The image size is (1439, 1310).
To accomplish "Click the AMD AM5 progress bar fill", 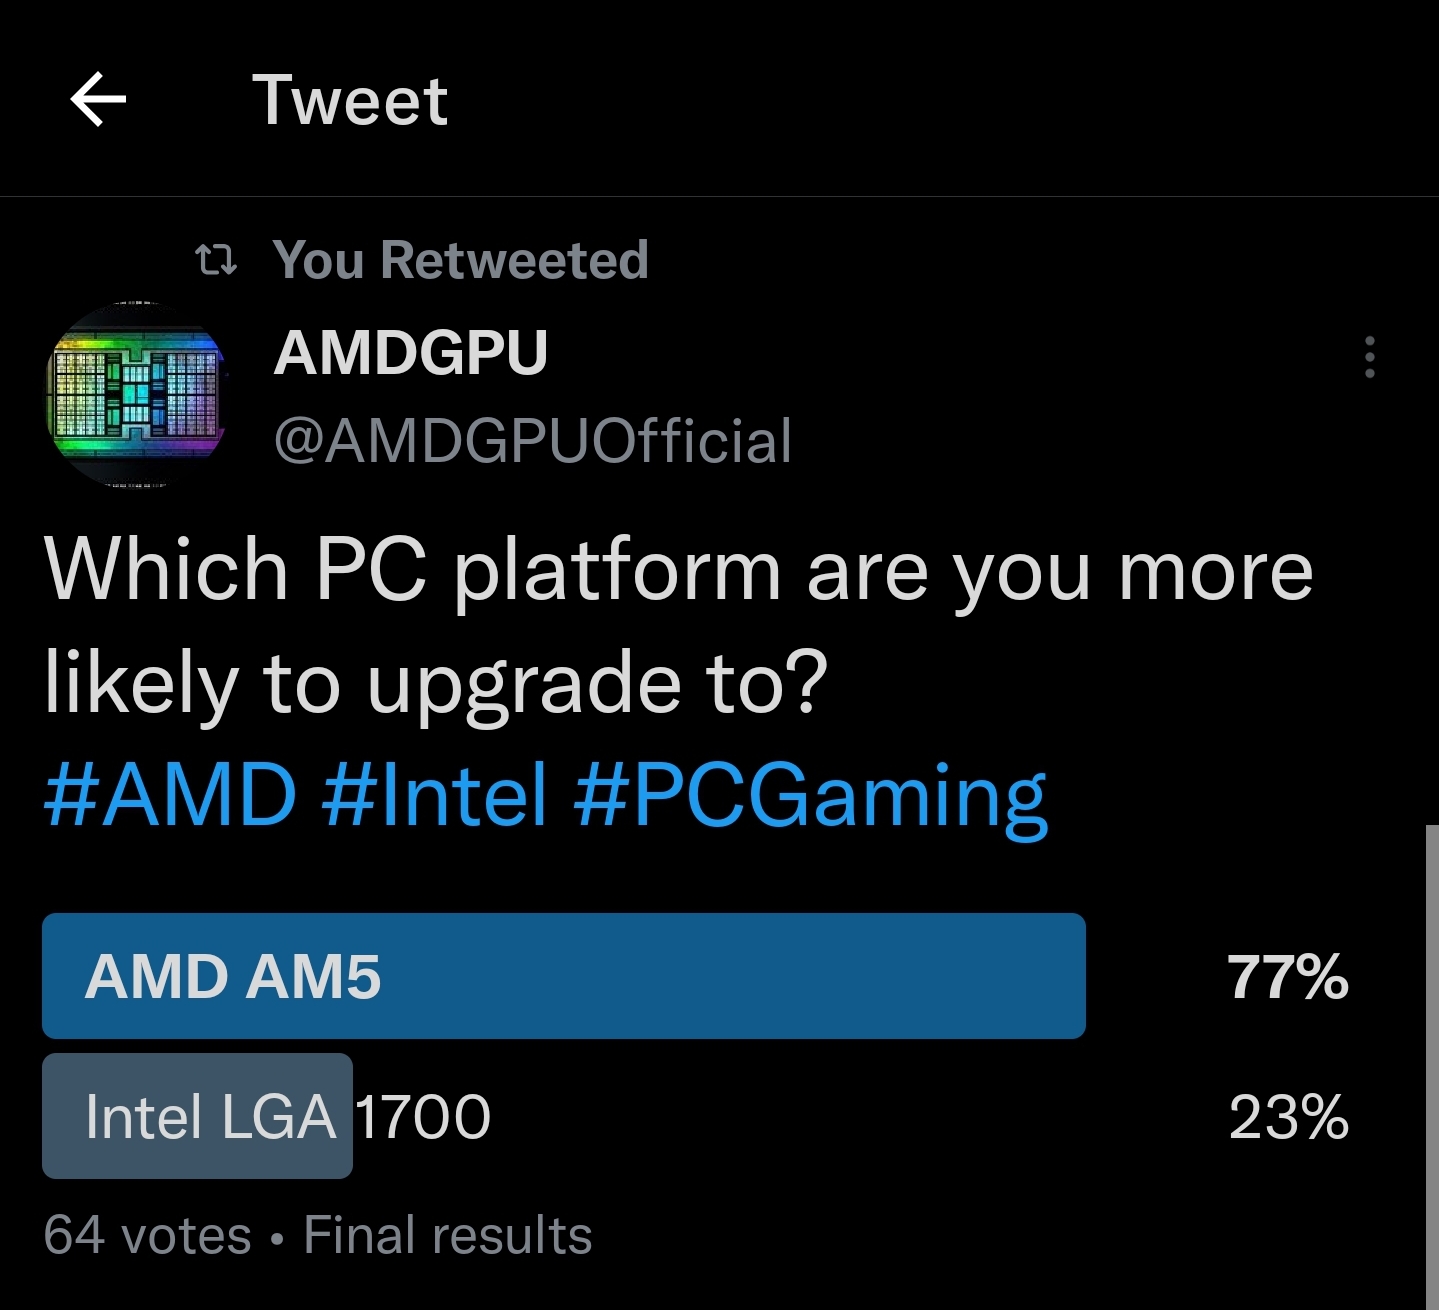I will pos(563,977).
